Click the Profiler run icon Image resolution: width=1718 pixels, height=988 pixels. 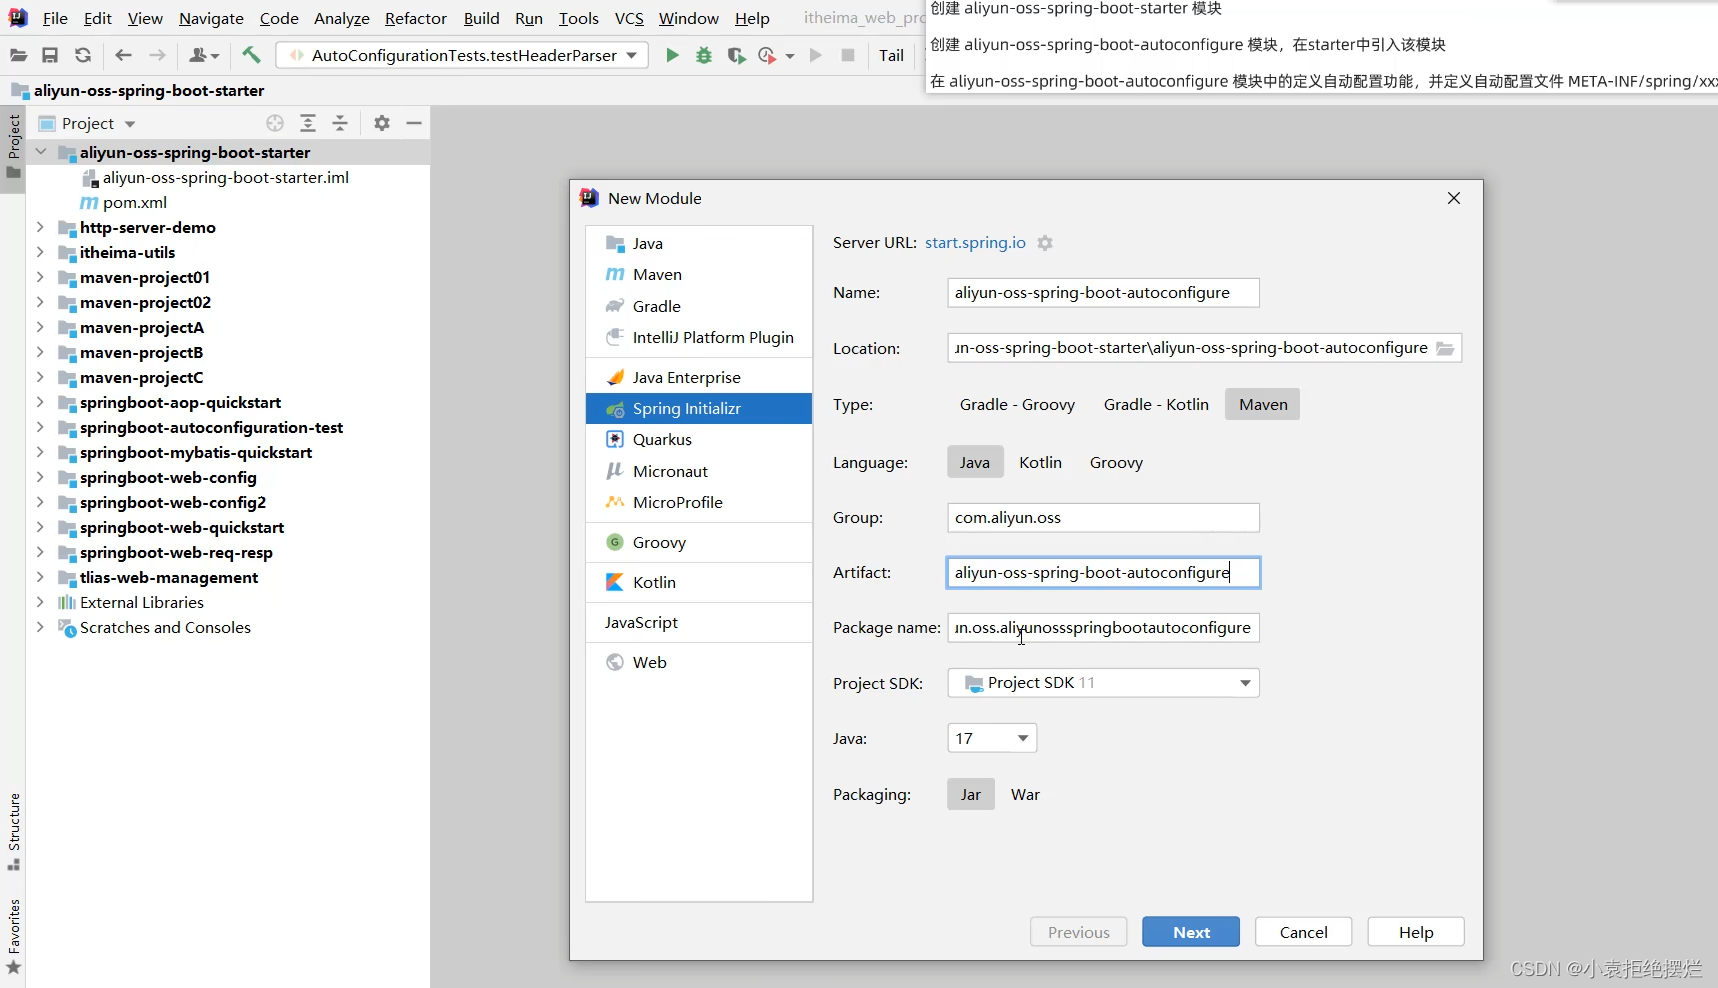768,55
